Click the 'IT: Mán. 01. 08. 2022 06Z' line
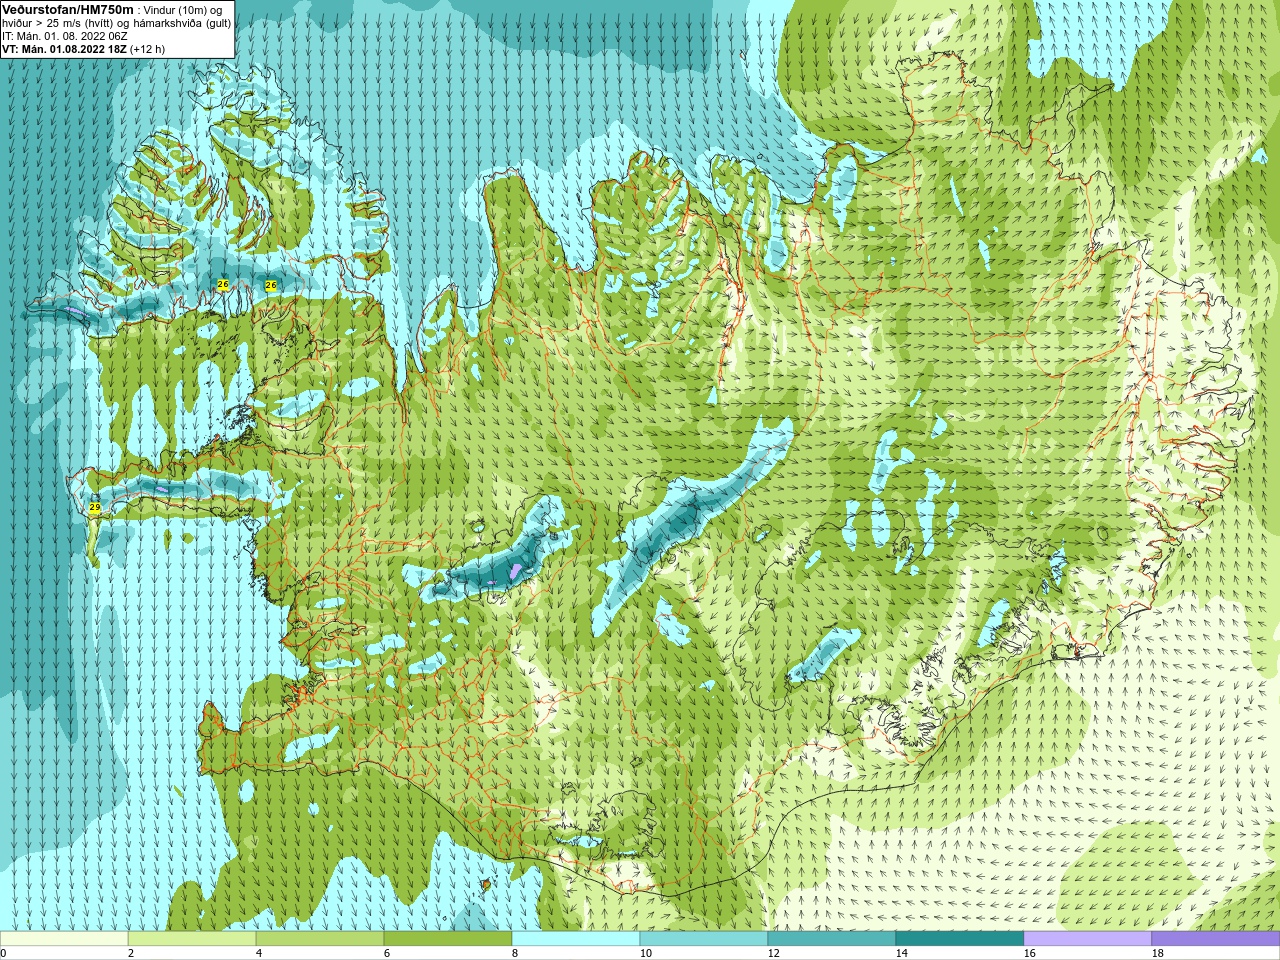The image size is (1280, 960). (64, 35)
